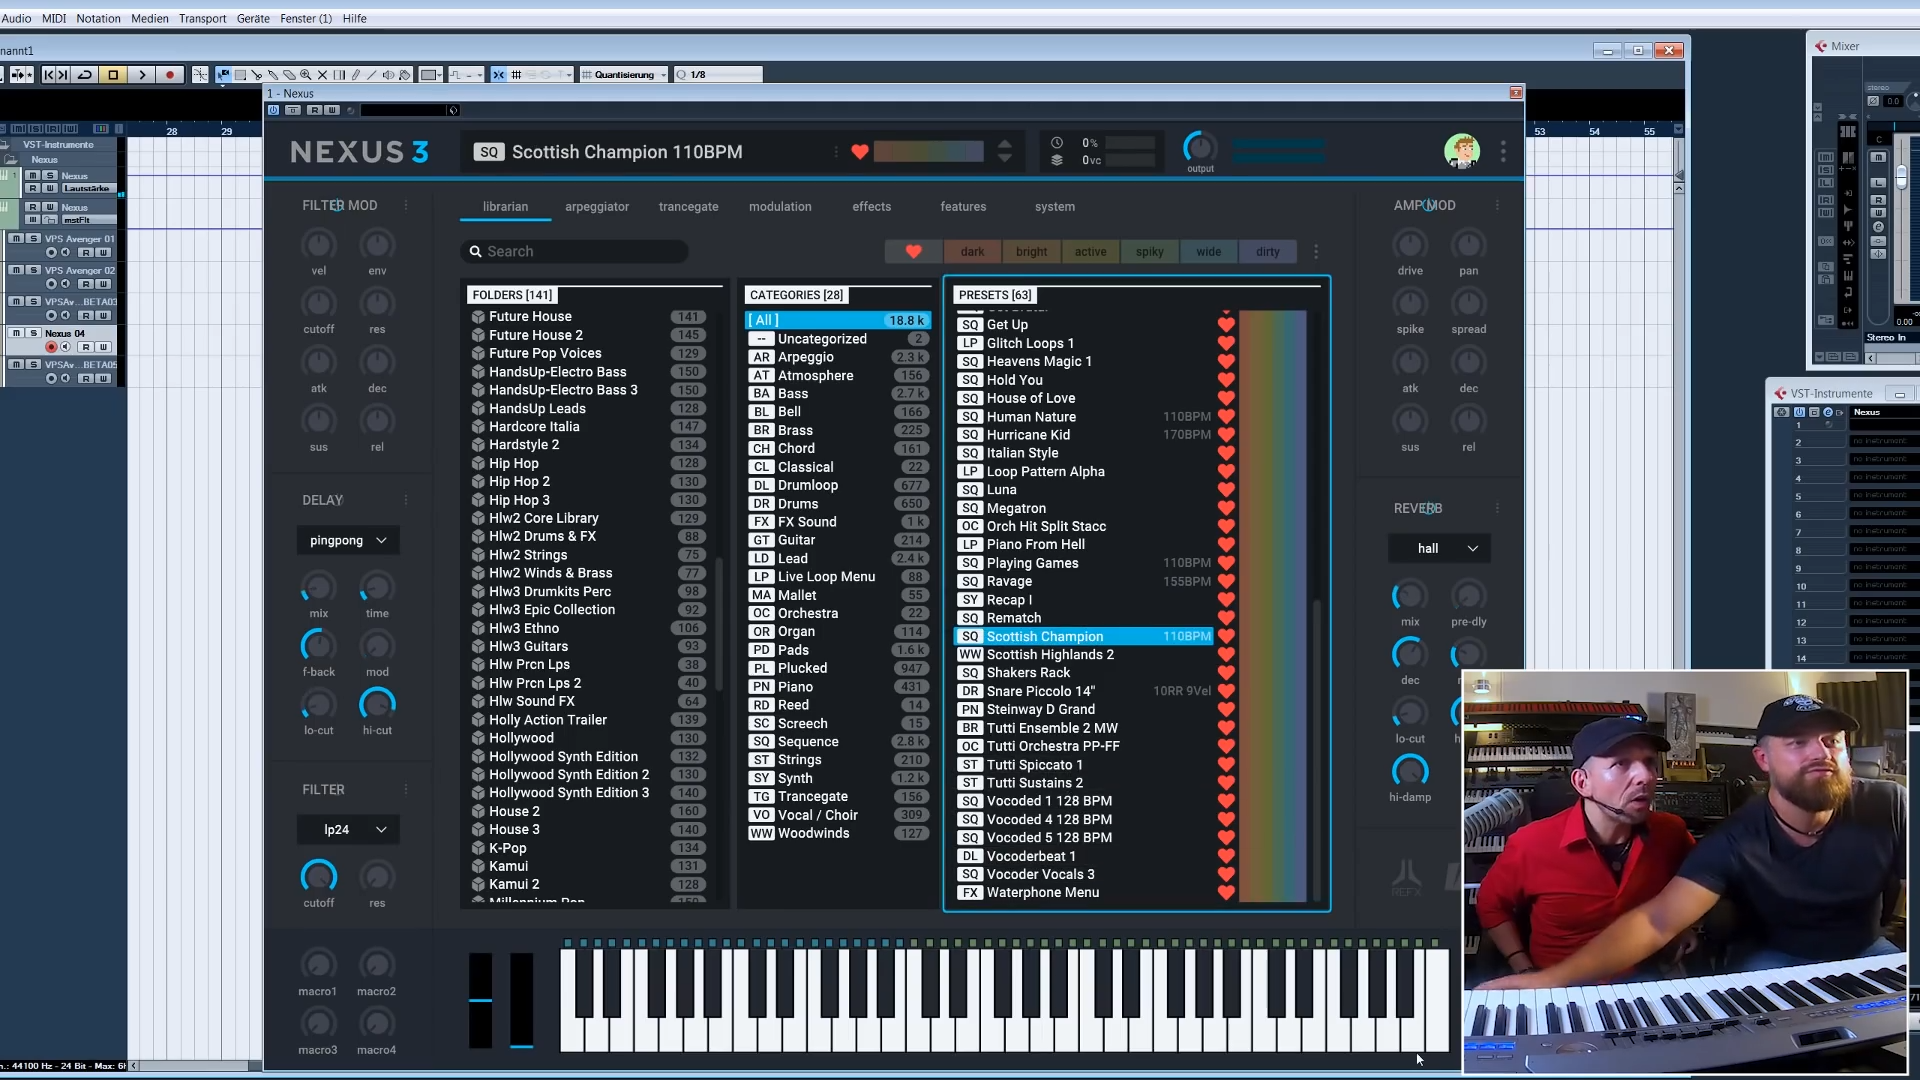The width and height of the screenshot is (1920, 1080).
Task: Open the hall reverb type dropdown
Action: point(1439,548)
